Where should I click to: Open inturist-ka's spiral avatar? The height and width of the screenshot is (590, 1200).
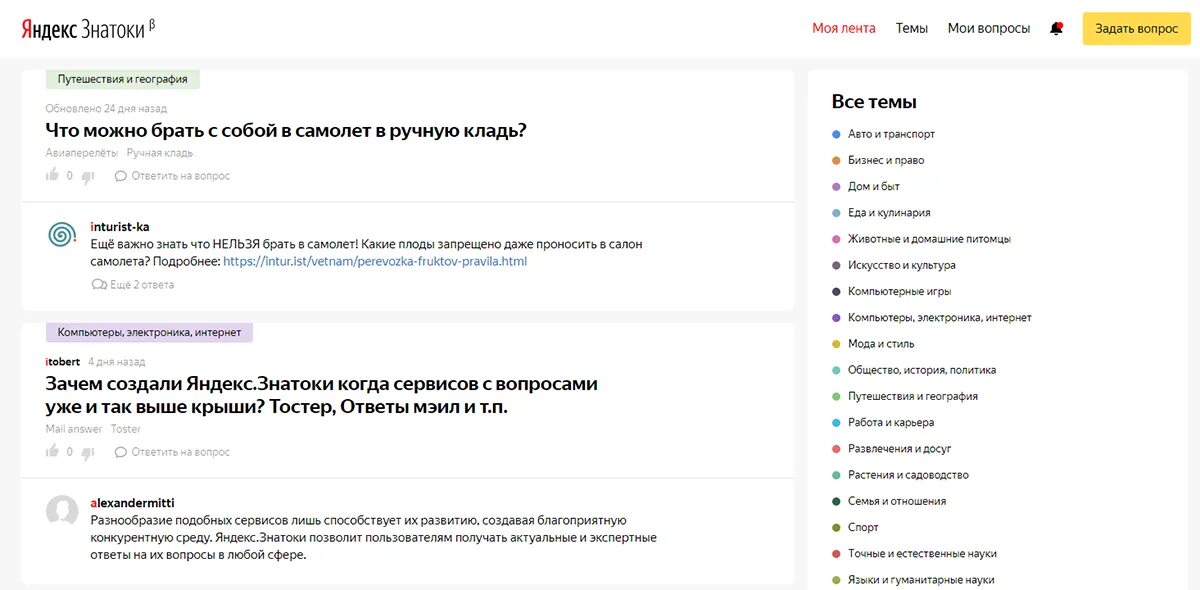(x=62, y=235)
